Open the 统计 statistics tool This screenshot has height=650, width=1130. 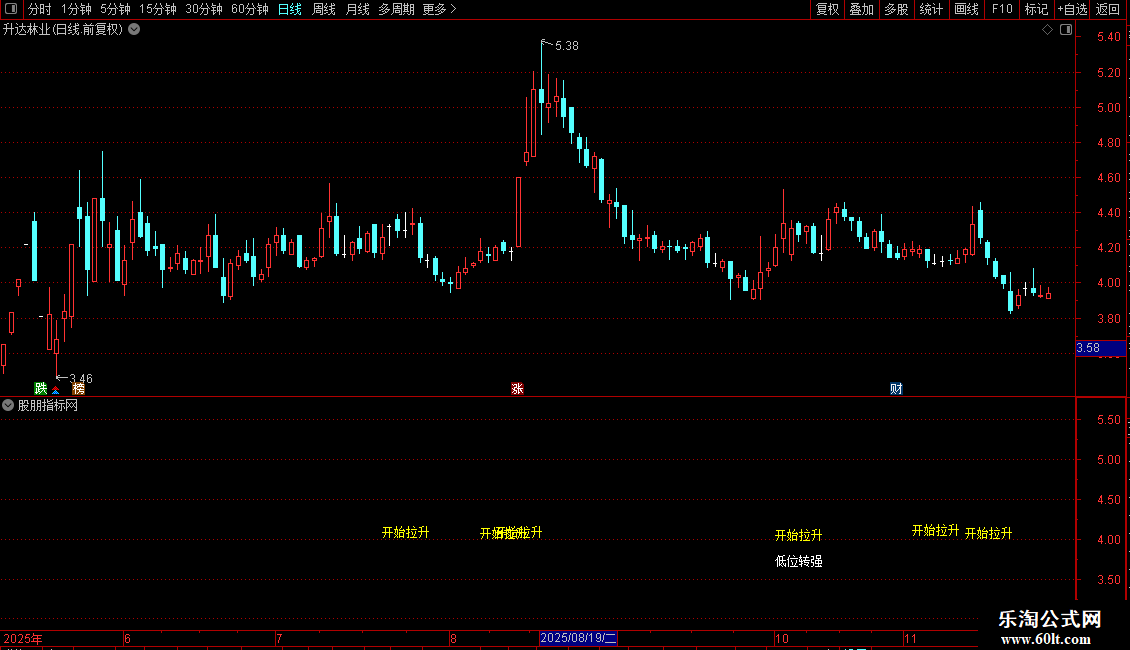coord(930,9)
